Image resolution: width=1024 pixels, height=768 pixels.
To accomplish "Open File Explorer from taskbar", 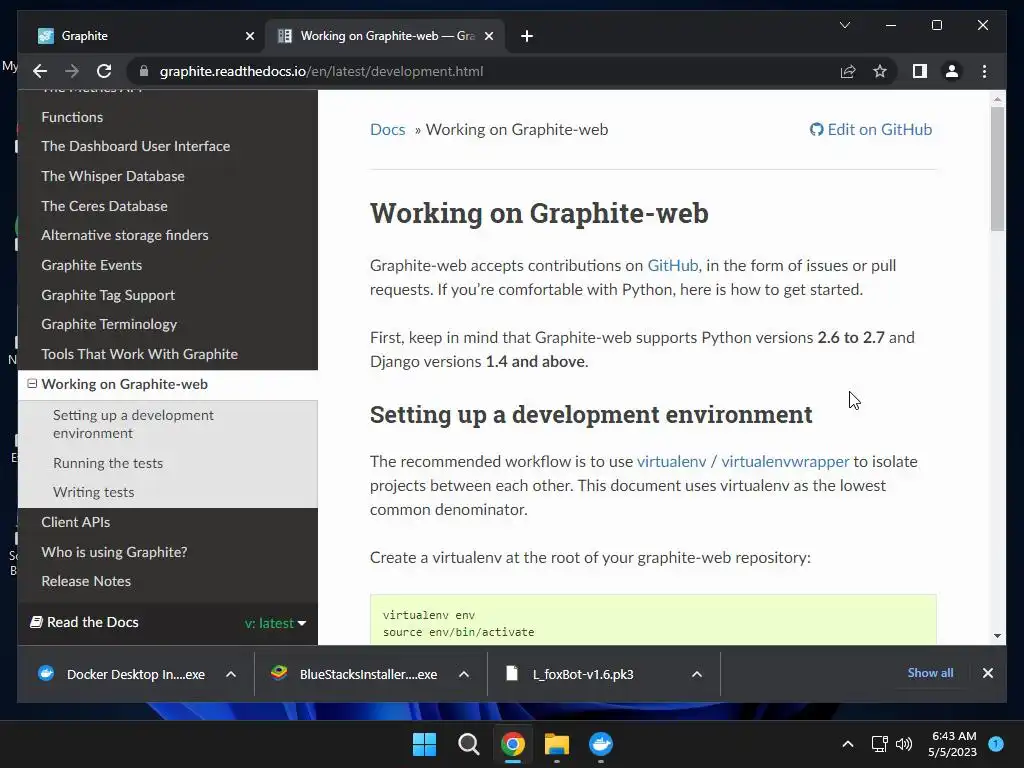I will [x=556, y=744].
